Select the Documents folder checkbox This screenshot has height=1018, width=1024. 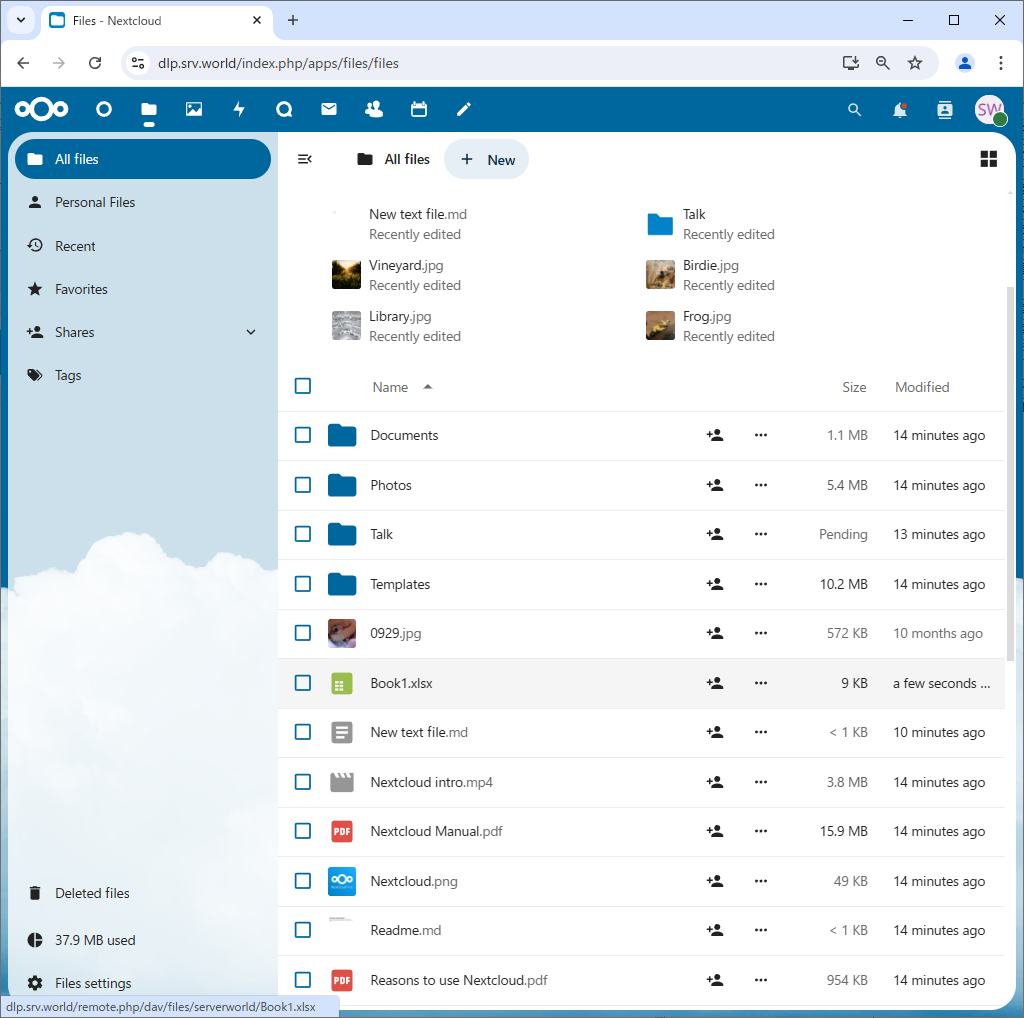tap(303, 435)
